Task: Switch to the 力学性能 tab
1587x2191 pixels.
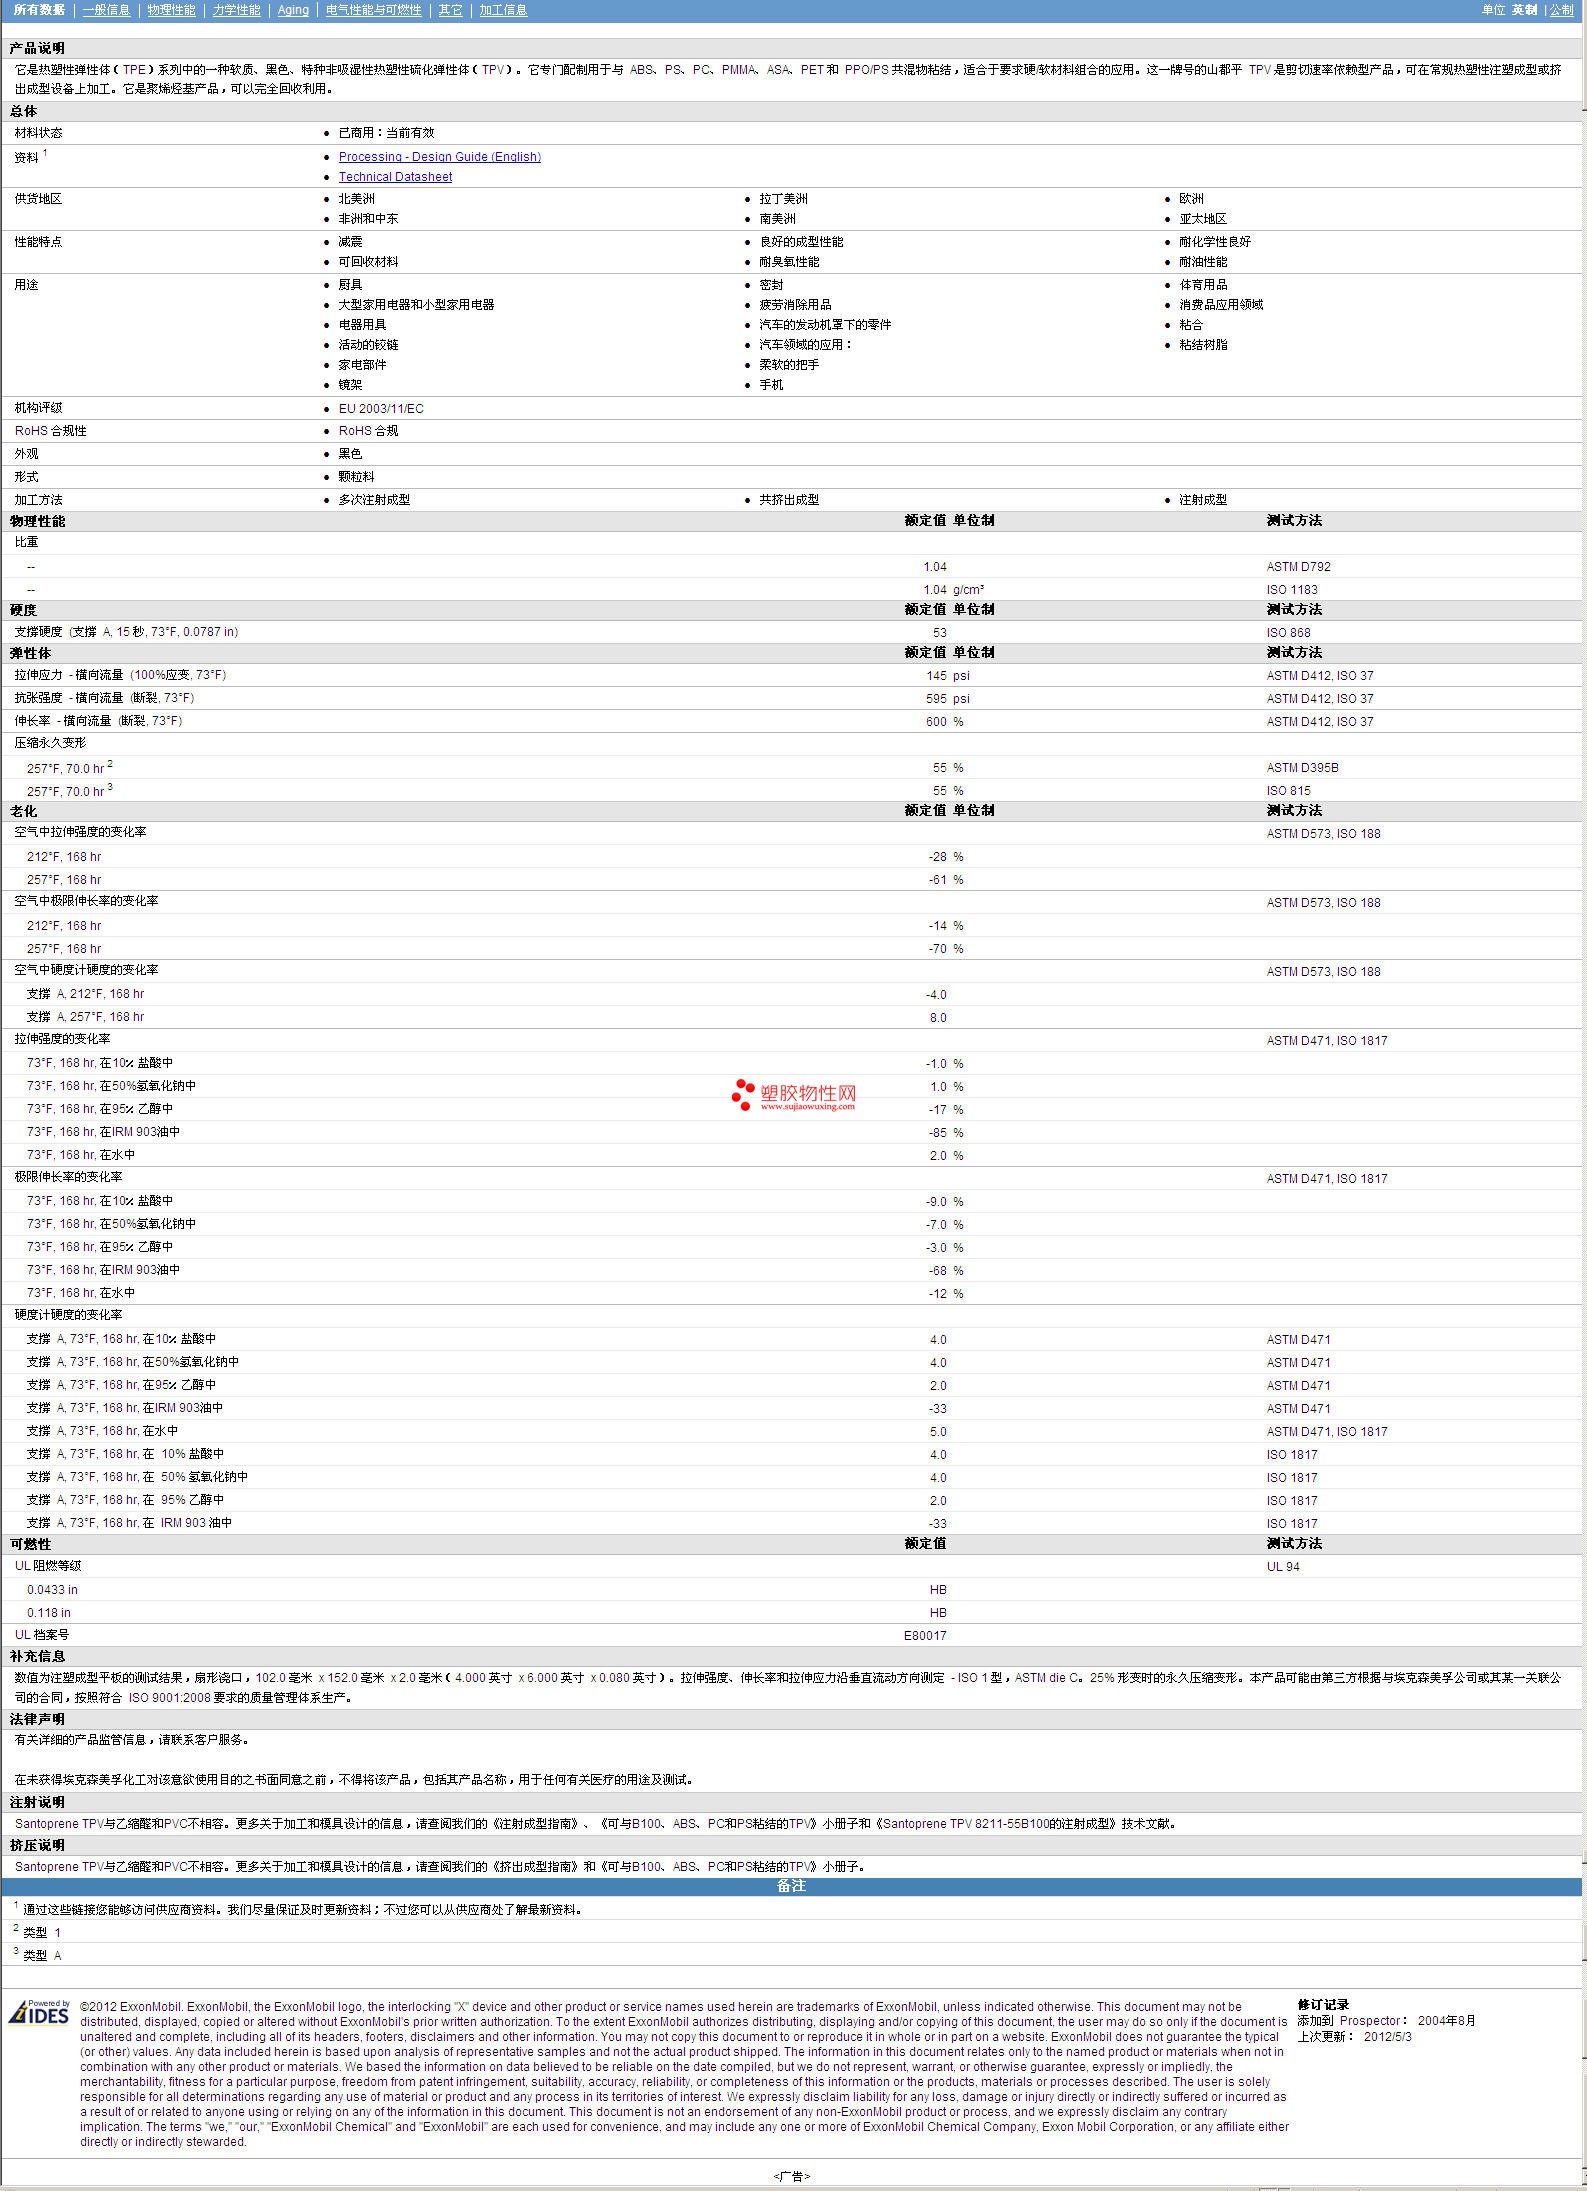Action: pos(236,10)
